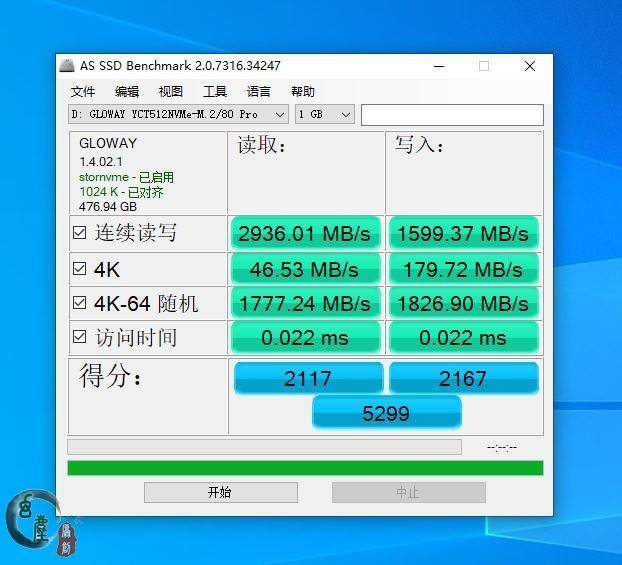This screenshot has width=622, height=565.
Task: Expand the 1 GB test size dropdown
Action: [324, 115]
